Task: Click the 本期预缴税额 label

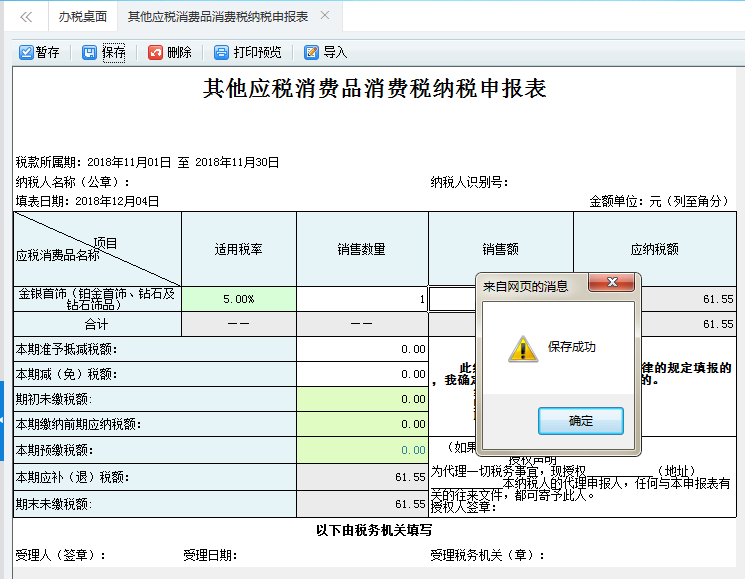Action: tap(54, 450)
